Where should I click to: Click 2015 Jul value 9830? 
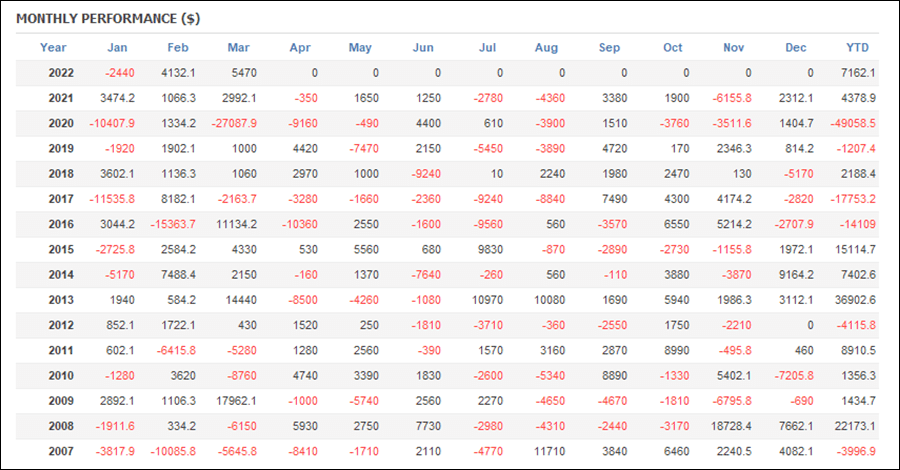pos(490,250)
